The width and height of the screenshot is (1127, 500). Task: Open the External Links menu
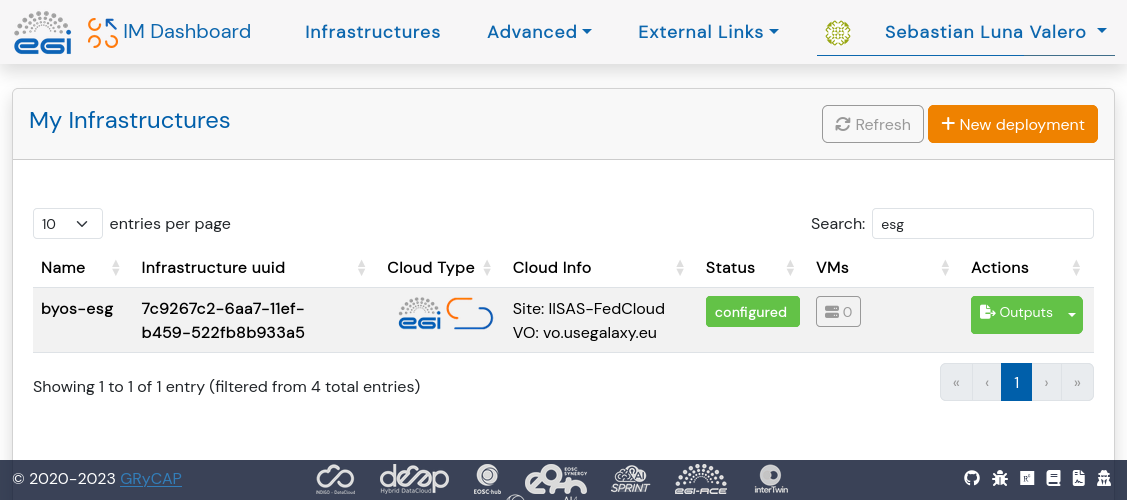click(708, 32)
